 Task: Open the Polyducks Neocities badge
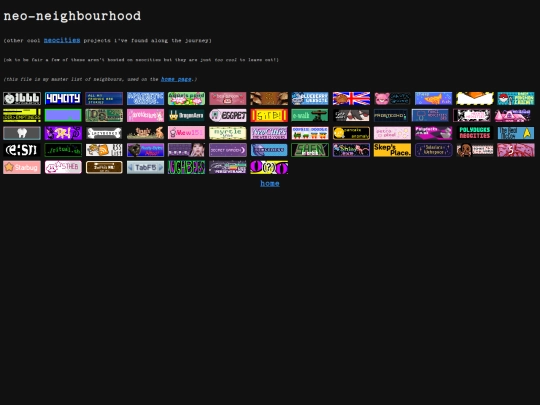[x=475, y=133]
